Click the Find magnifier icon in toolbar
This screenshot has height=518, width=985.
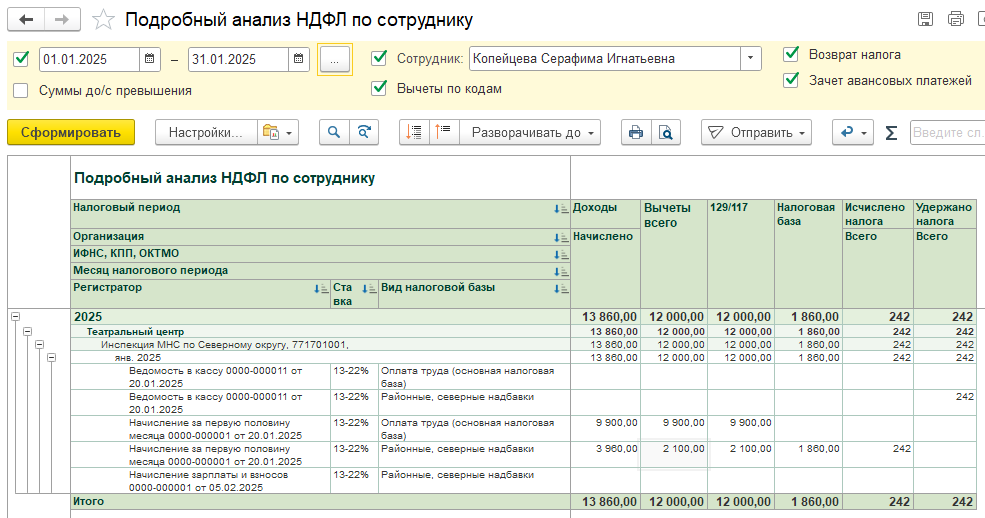[x=334, y=132]
